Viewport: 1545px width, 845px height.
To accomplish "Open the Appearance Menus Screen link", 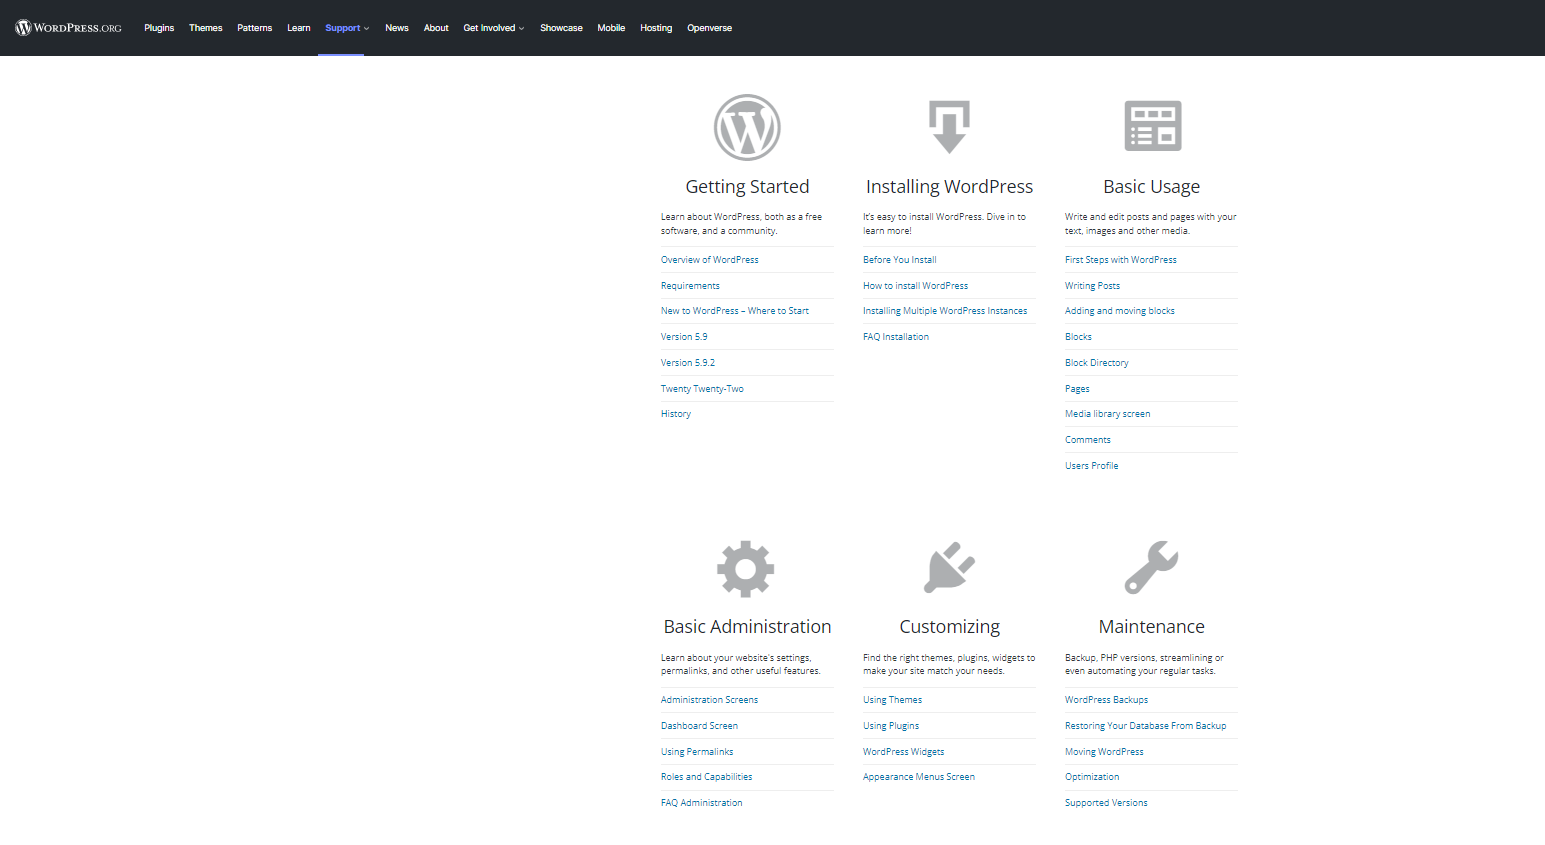I will (x=919, y=777).
